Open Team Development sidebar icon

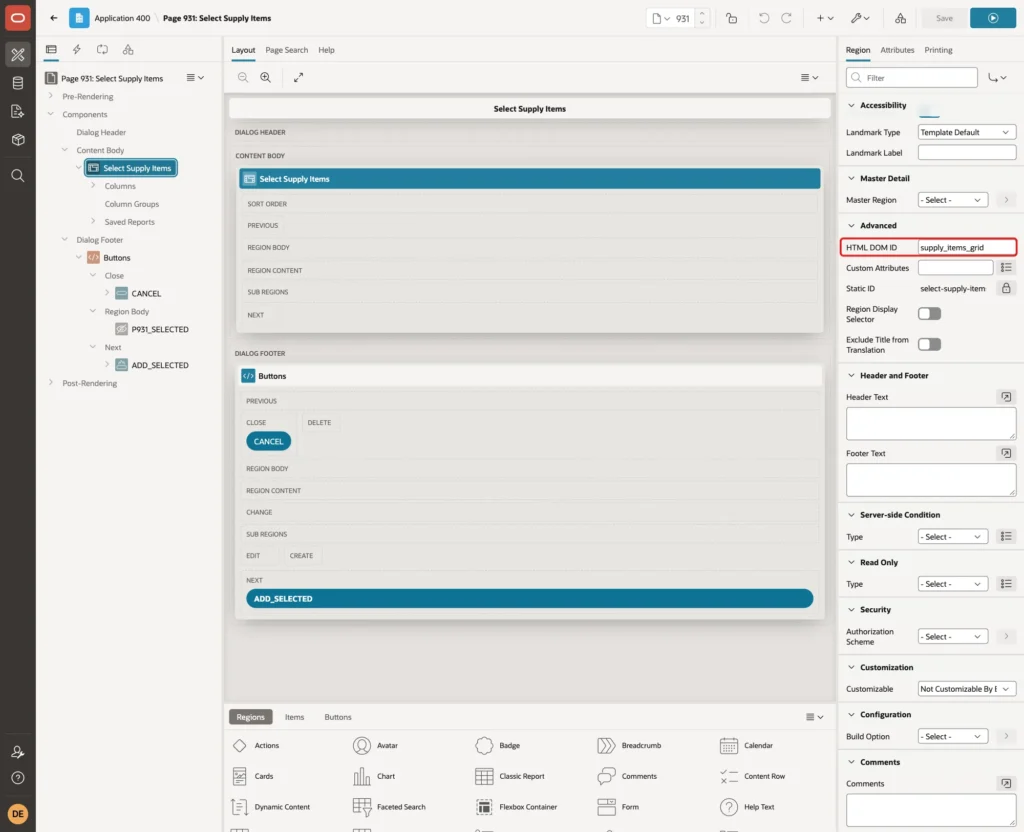[x=18, y=112]
